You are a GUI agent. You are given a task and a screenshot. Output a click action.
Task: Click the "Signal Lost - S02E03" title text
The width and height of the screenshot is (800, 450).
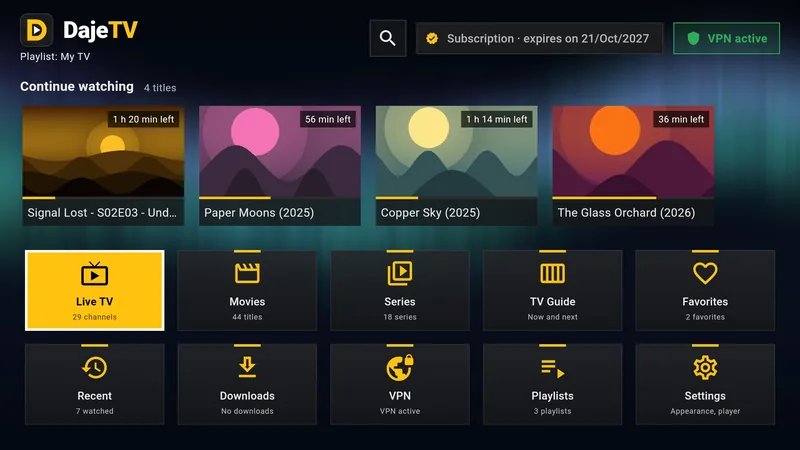pyautogui.click(x=102, y=213)
